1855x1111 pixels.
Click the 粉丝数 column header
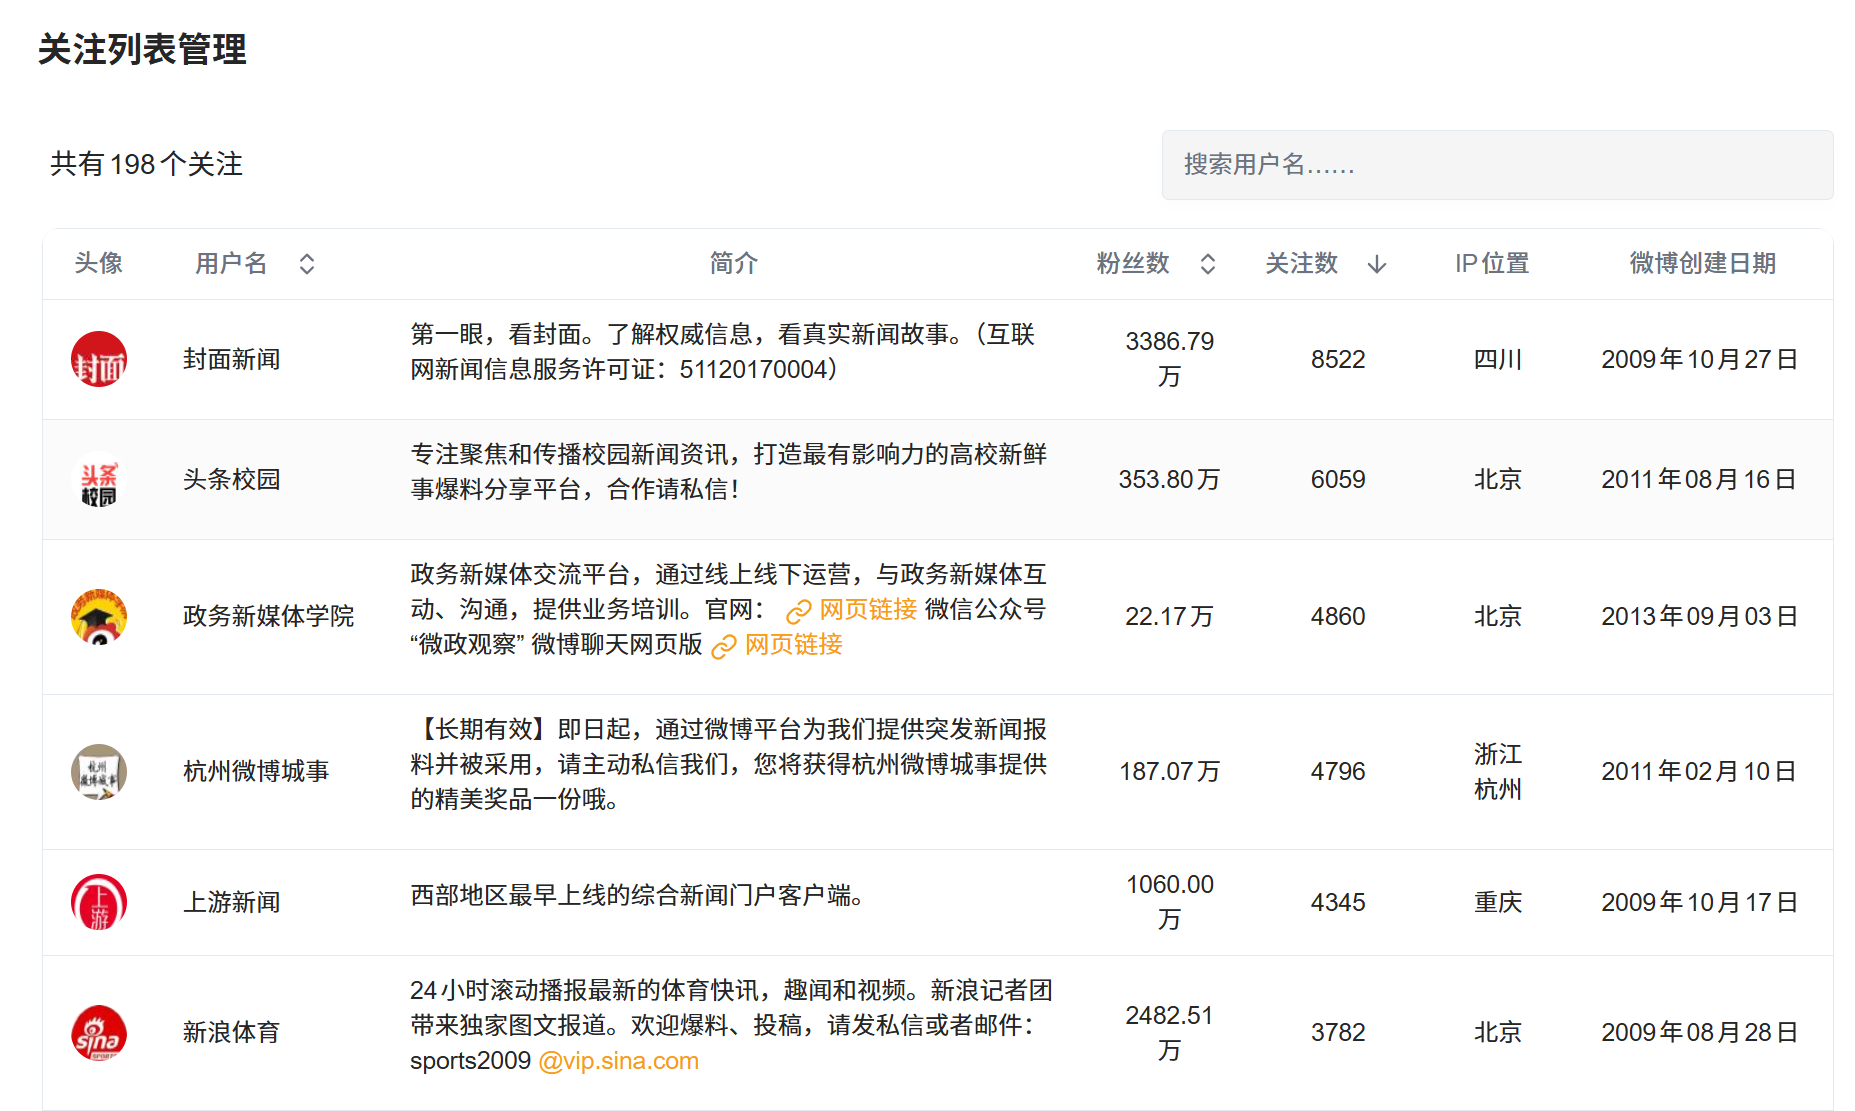pyautogui.click(x=1133, y=264)
